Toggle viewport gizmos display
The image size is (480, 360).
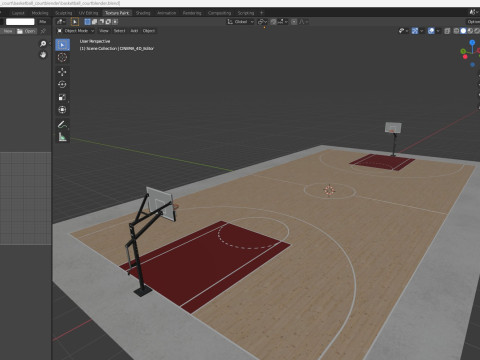tap(415, 31)
